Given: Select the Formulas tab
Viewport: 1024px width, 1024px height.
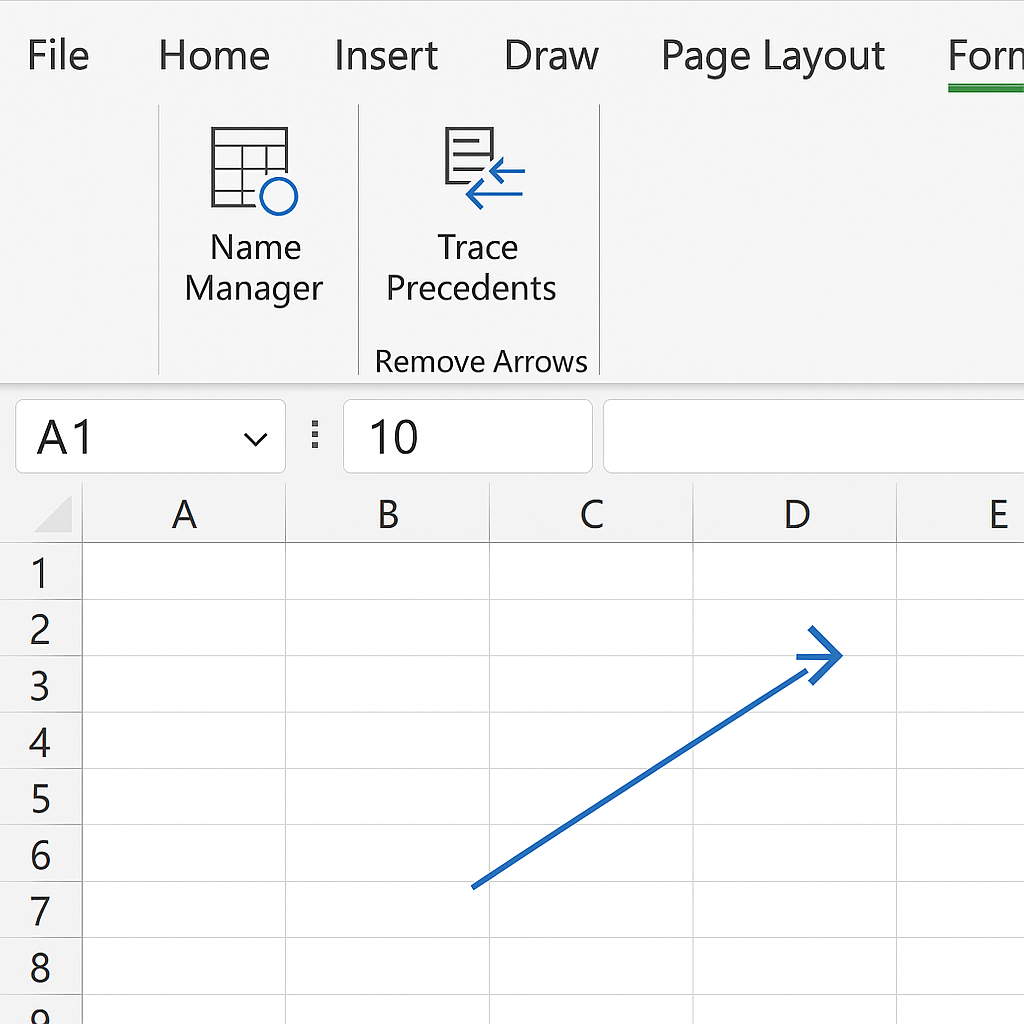Looking at the screenshot, I should pyautogui.click(x=985, y=56).
